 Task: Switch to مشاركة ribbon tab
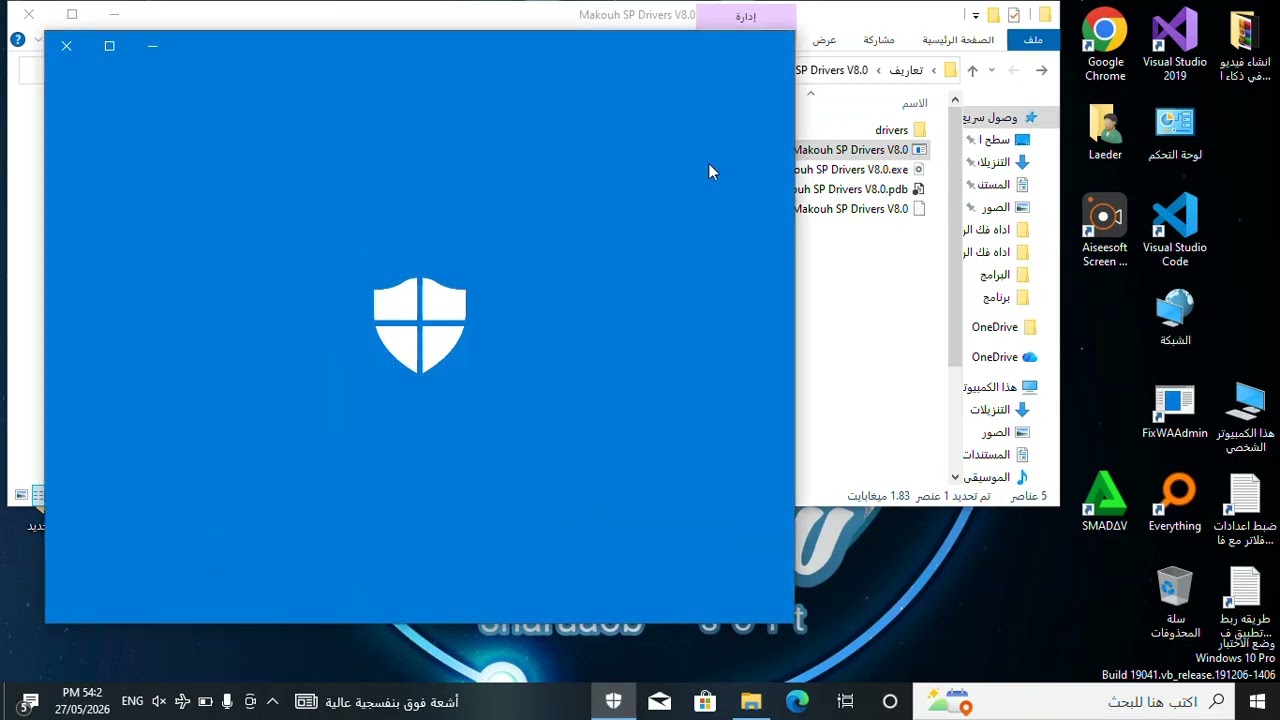tap(879, 40)
